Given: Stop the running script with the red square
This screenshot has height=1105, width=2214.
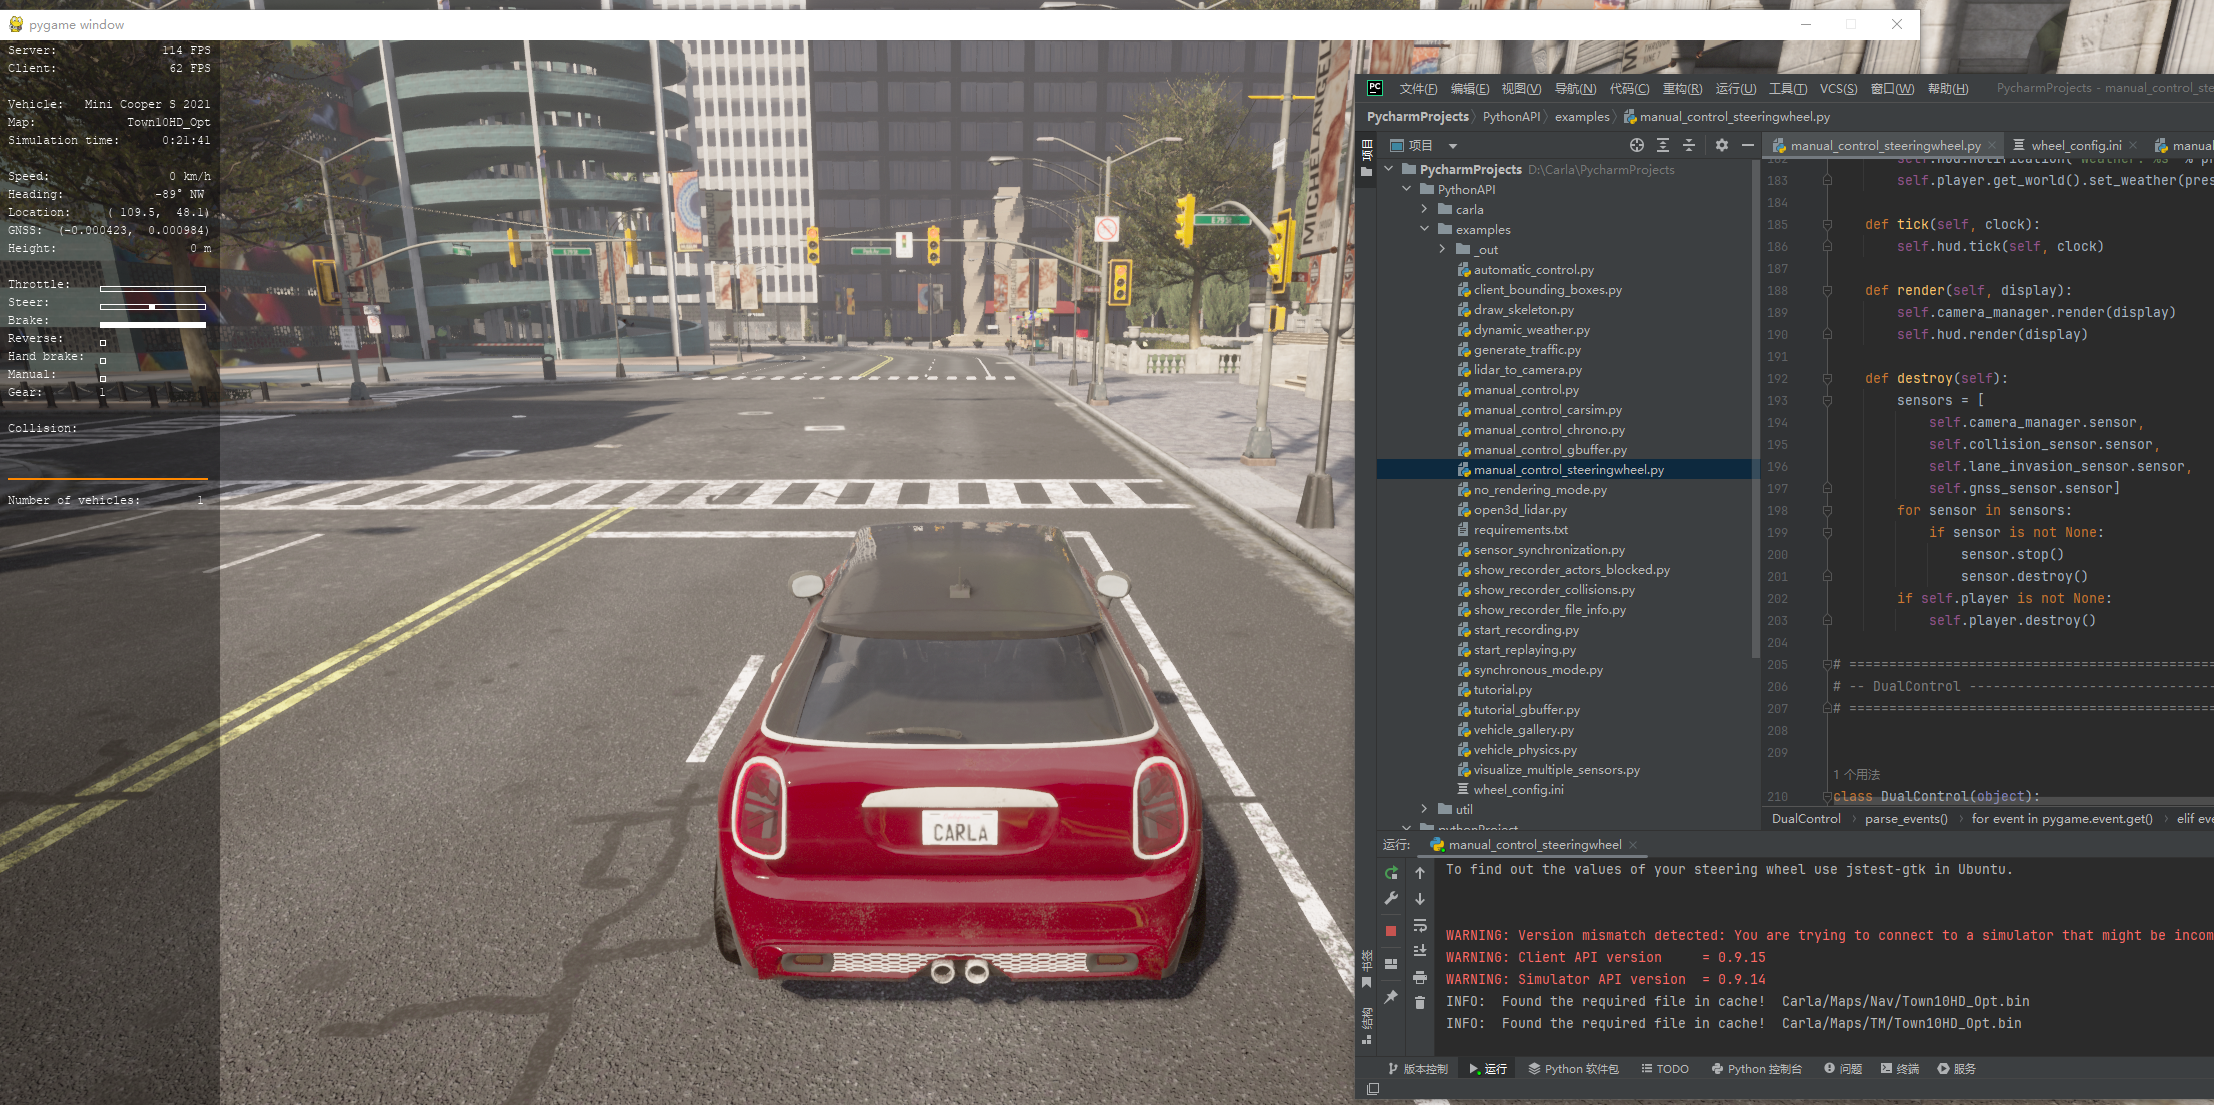Looking at the screenshot, I should point(1391,931).
